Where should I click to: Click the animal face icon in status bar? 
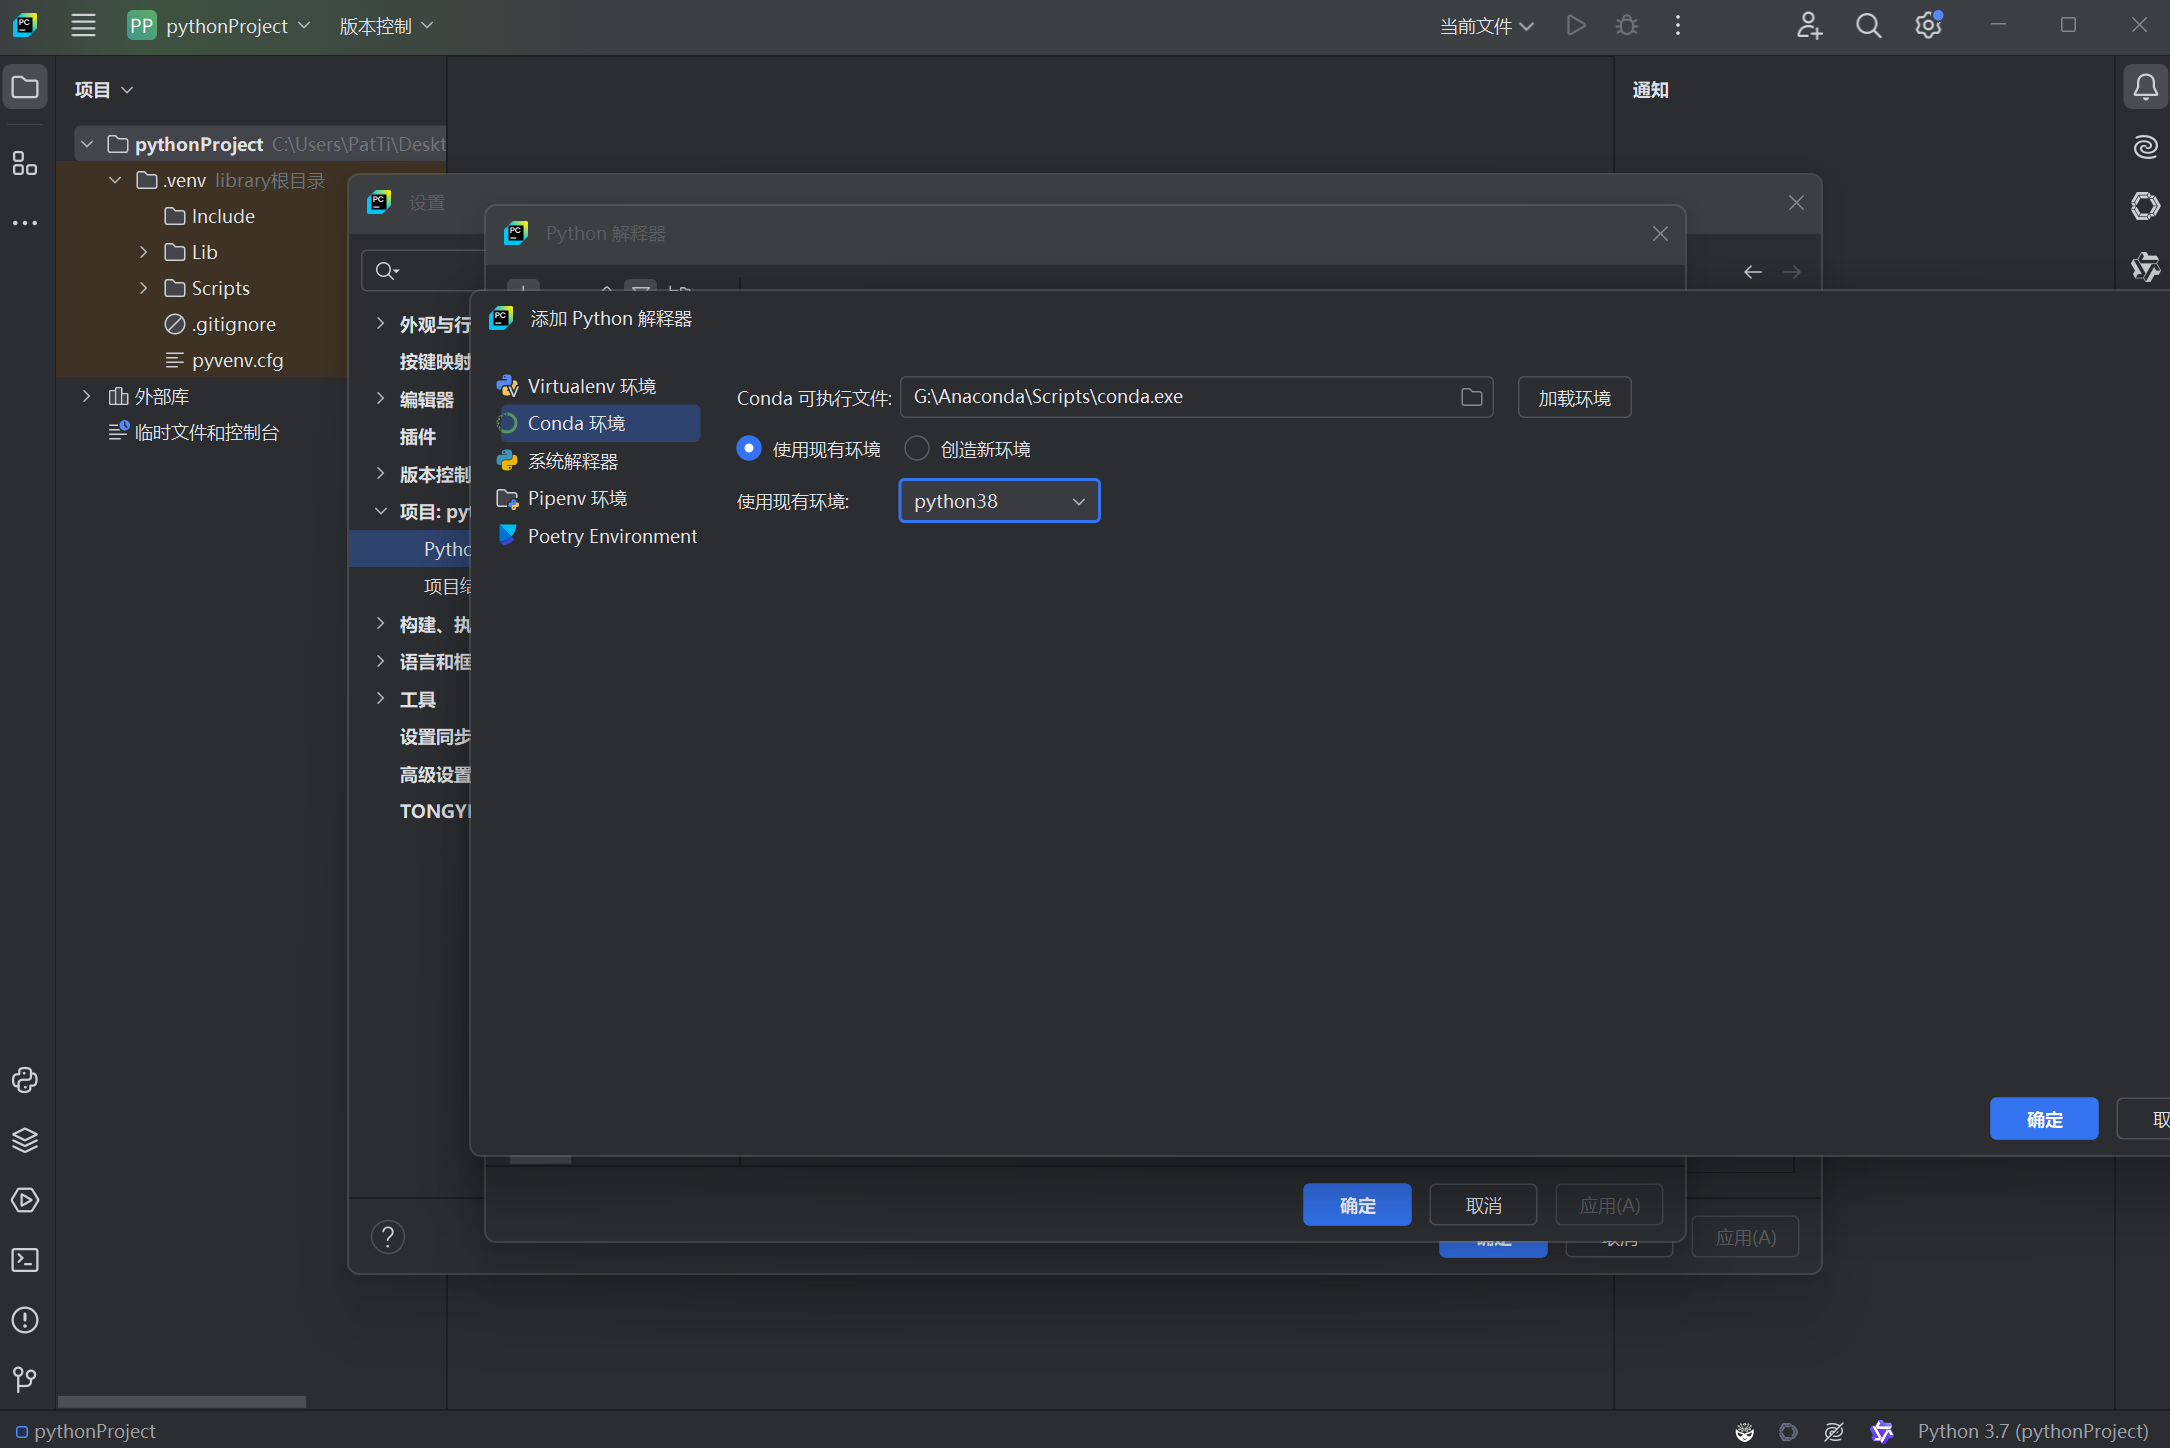click(x=1745, y=1431)
